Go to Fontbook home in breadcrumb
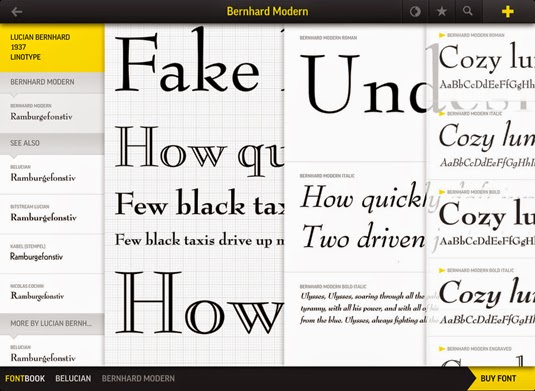Screen dimensions: 535x391 coord(25,379)
